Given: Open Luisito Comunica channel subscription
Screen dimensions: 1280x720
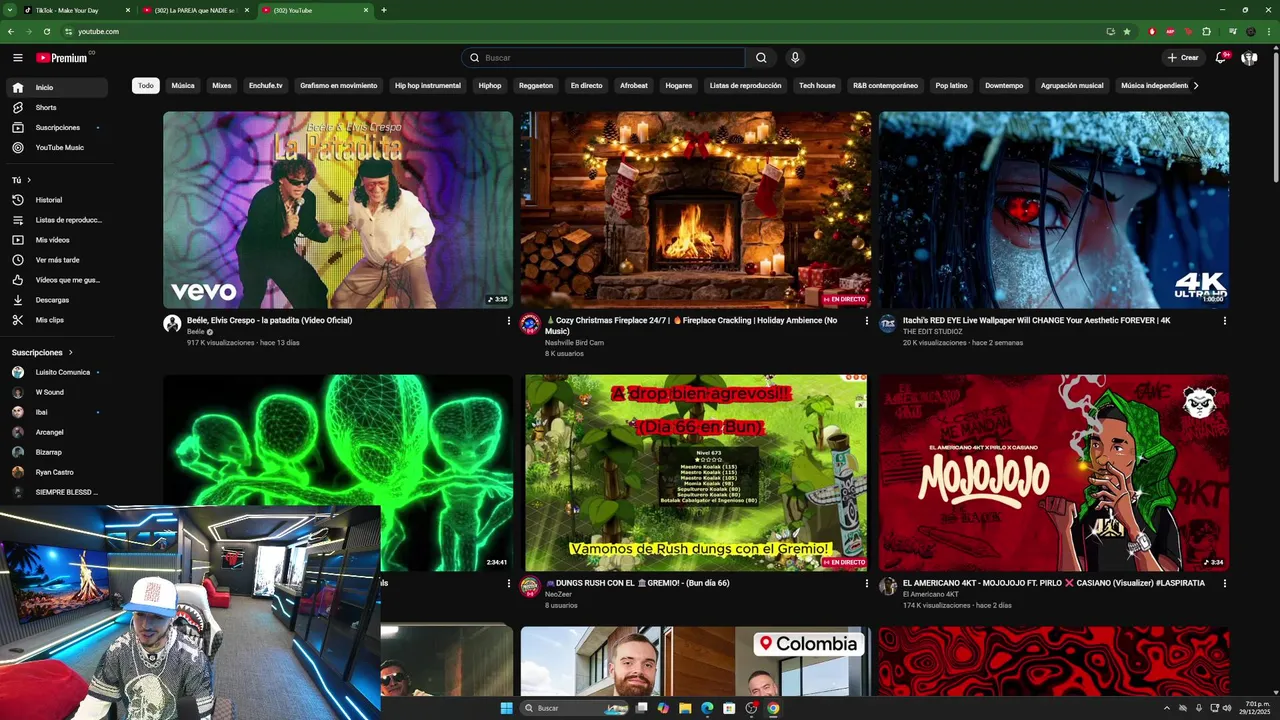Looking at the screenshot, I should point(55,372).
